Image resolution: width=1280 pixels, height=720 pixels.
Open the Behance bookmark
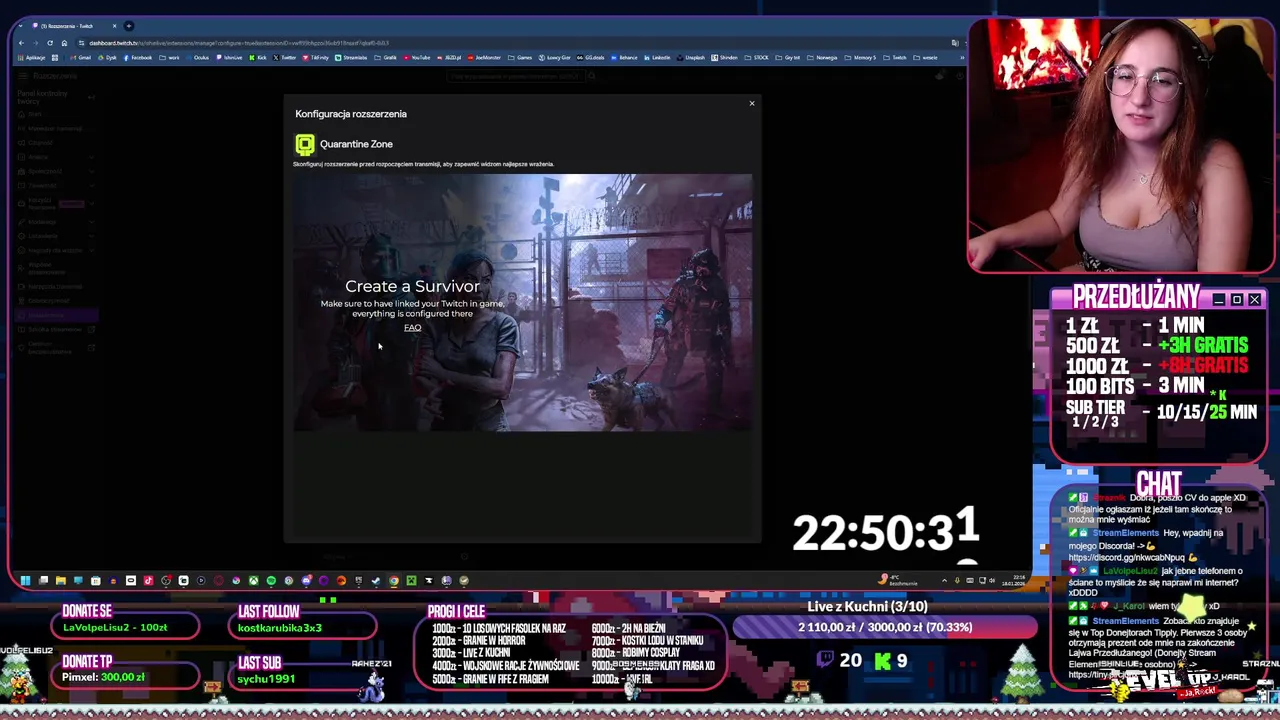click(x=624, y=57)
